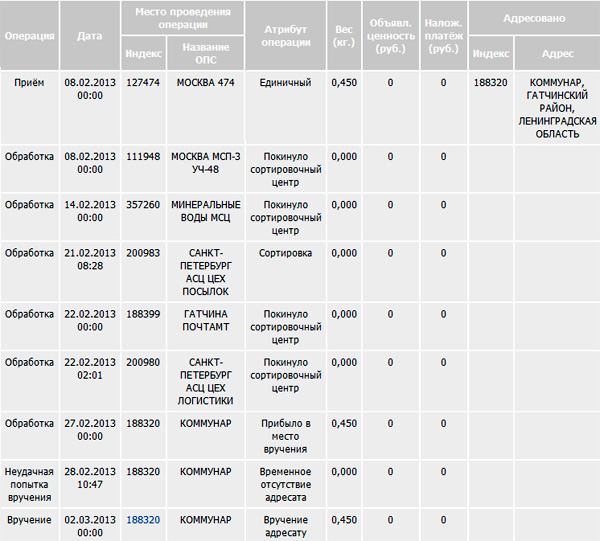
Task: Click the Операция column header
Action: 30,35
